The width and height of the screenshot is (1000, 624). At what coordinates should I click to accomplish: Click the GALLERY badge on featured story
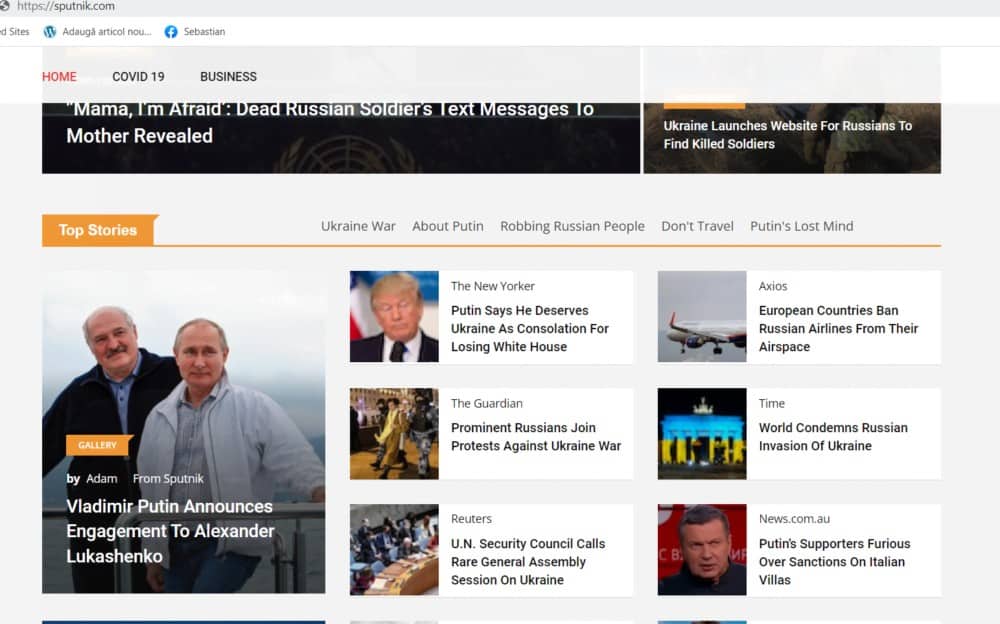98,445
